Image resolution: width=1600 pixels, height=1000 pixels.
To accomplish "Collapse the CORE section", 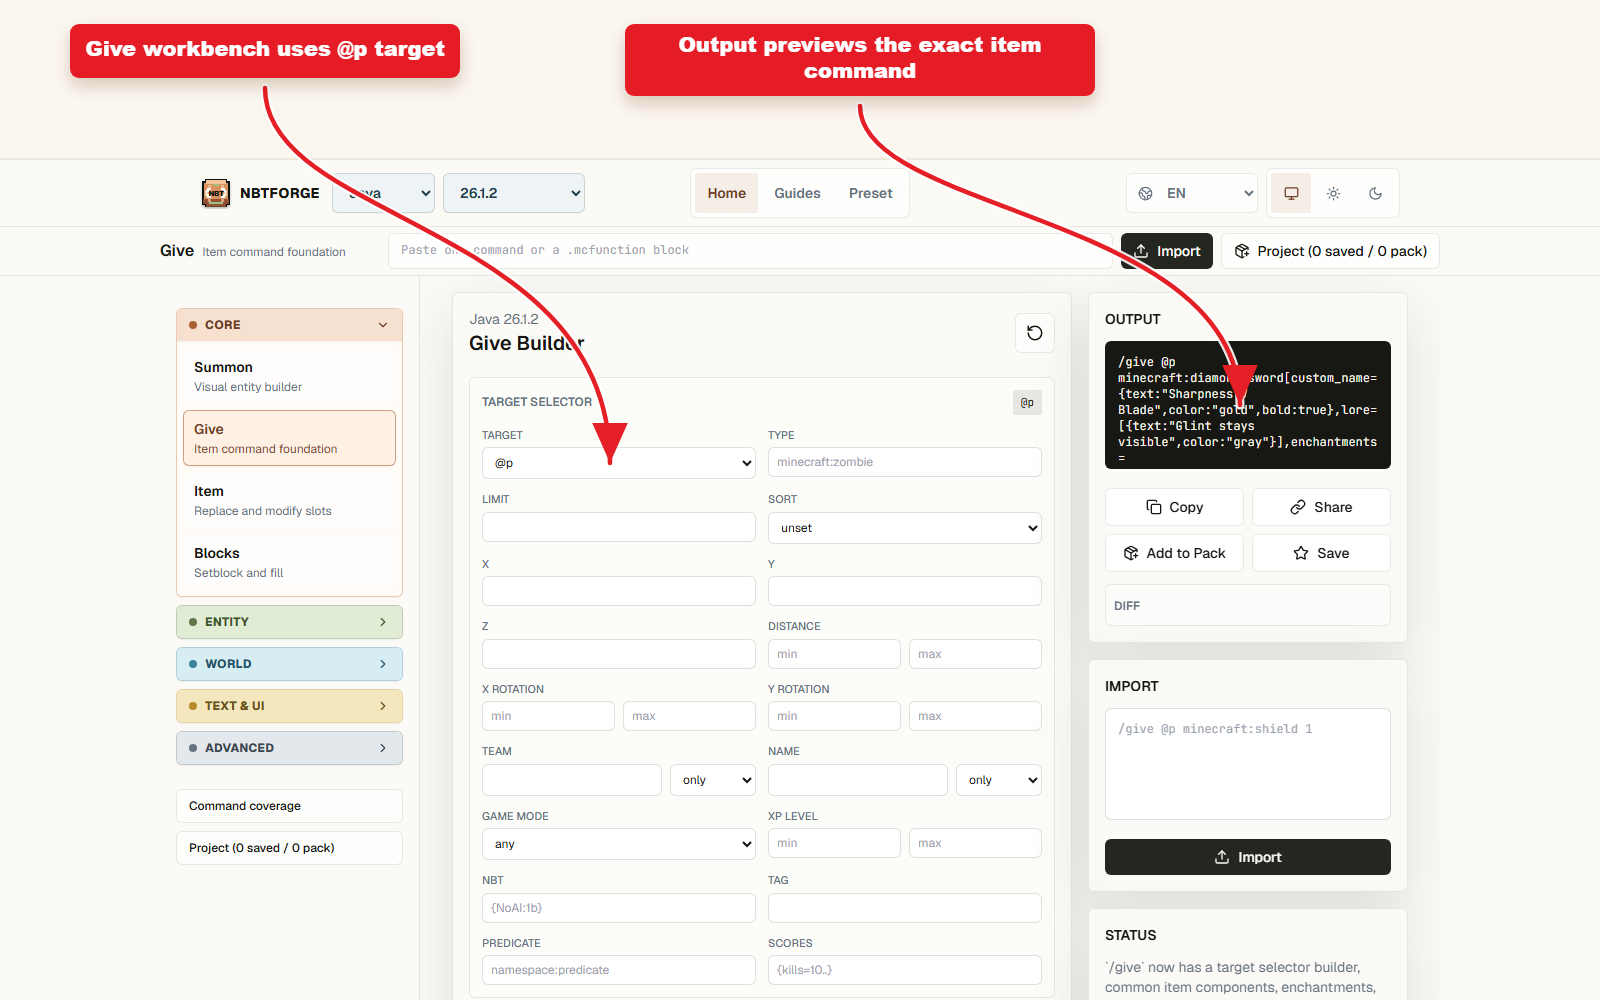I will (289, 325).
